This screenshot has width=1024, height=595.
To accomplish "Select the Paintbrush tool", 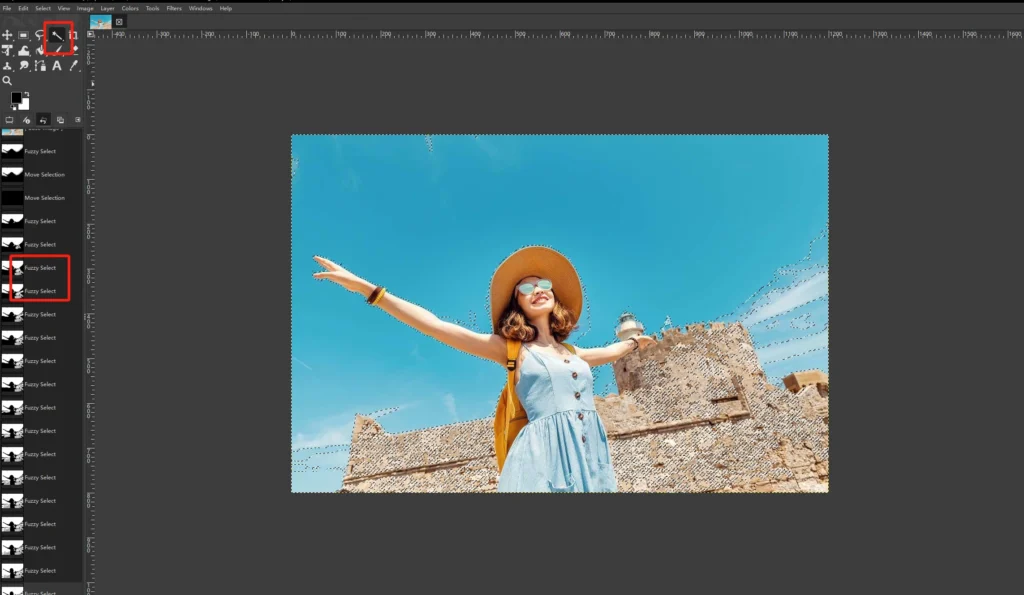I will tap(57, 50).
